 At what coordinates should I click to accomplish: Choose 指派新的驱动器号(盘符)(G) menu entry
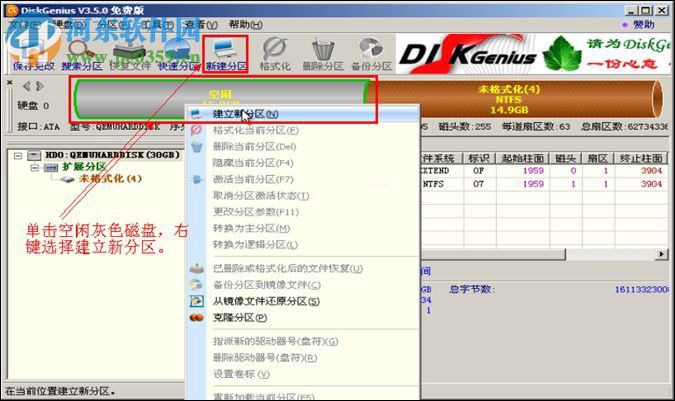(x=303, y=341)
